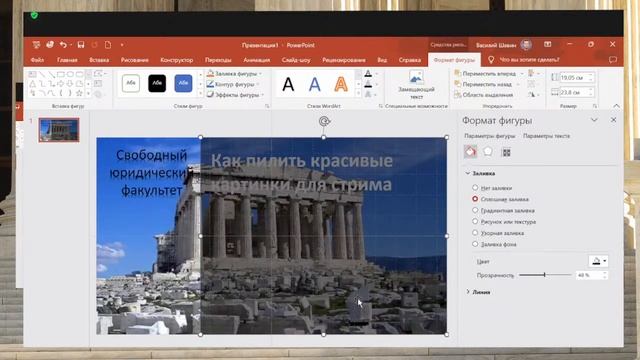640x360 pixels.
Task: Click 'Что вы хотите сделать?' search box
Action: tap(529, 60)
